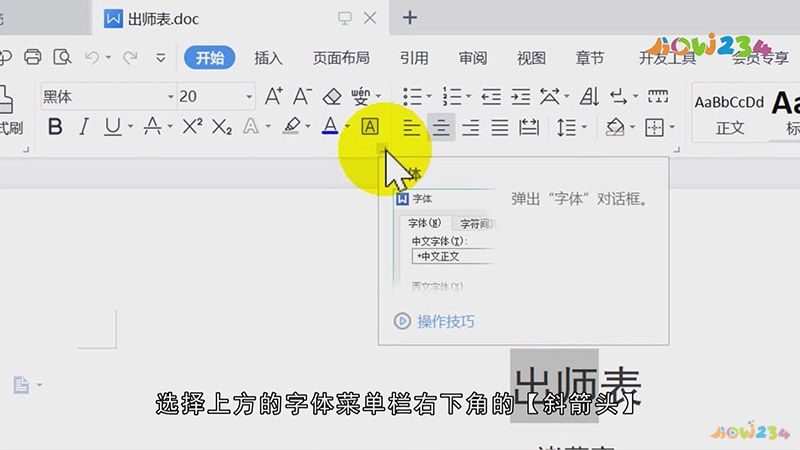Viewport: 800px width, 450px height.
Task: Open tab stops ruler icon
Action: click(x=658, y=96)
